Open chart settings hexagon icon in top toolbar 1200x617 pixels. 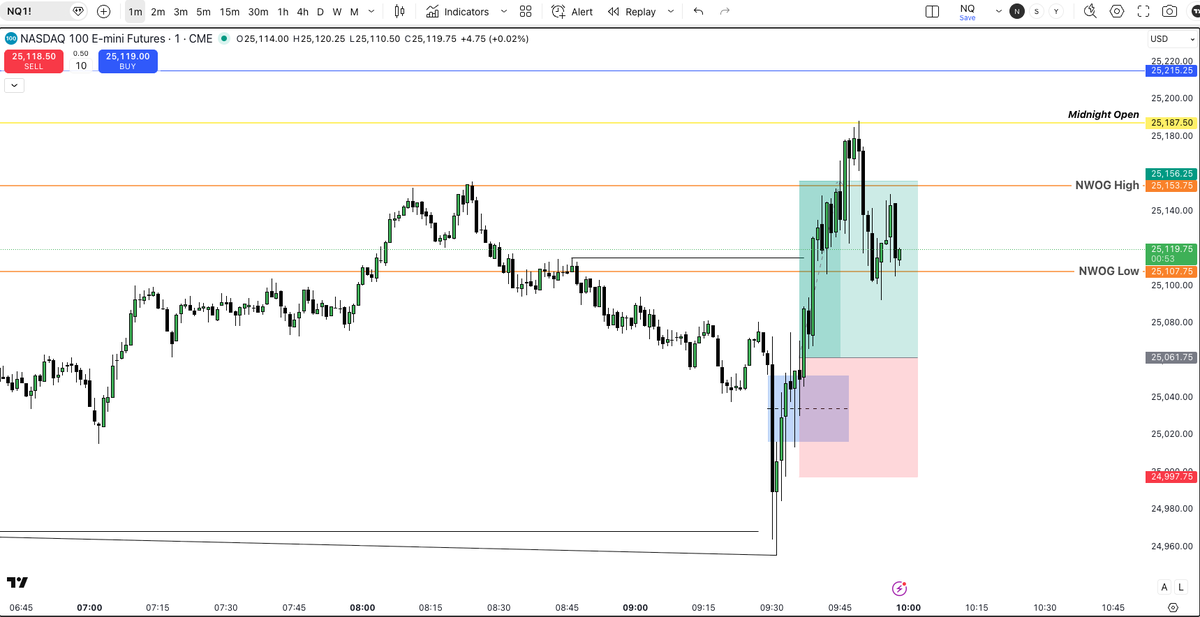click(x=1117, y=12)
